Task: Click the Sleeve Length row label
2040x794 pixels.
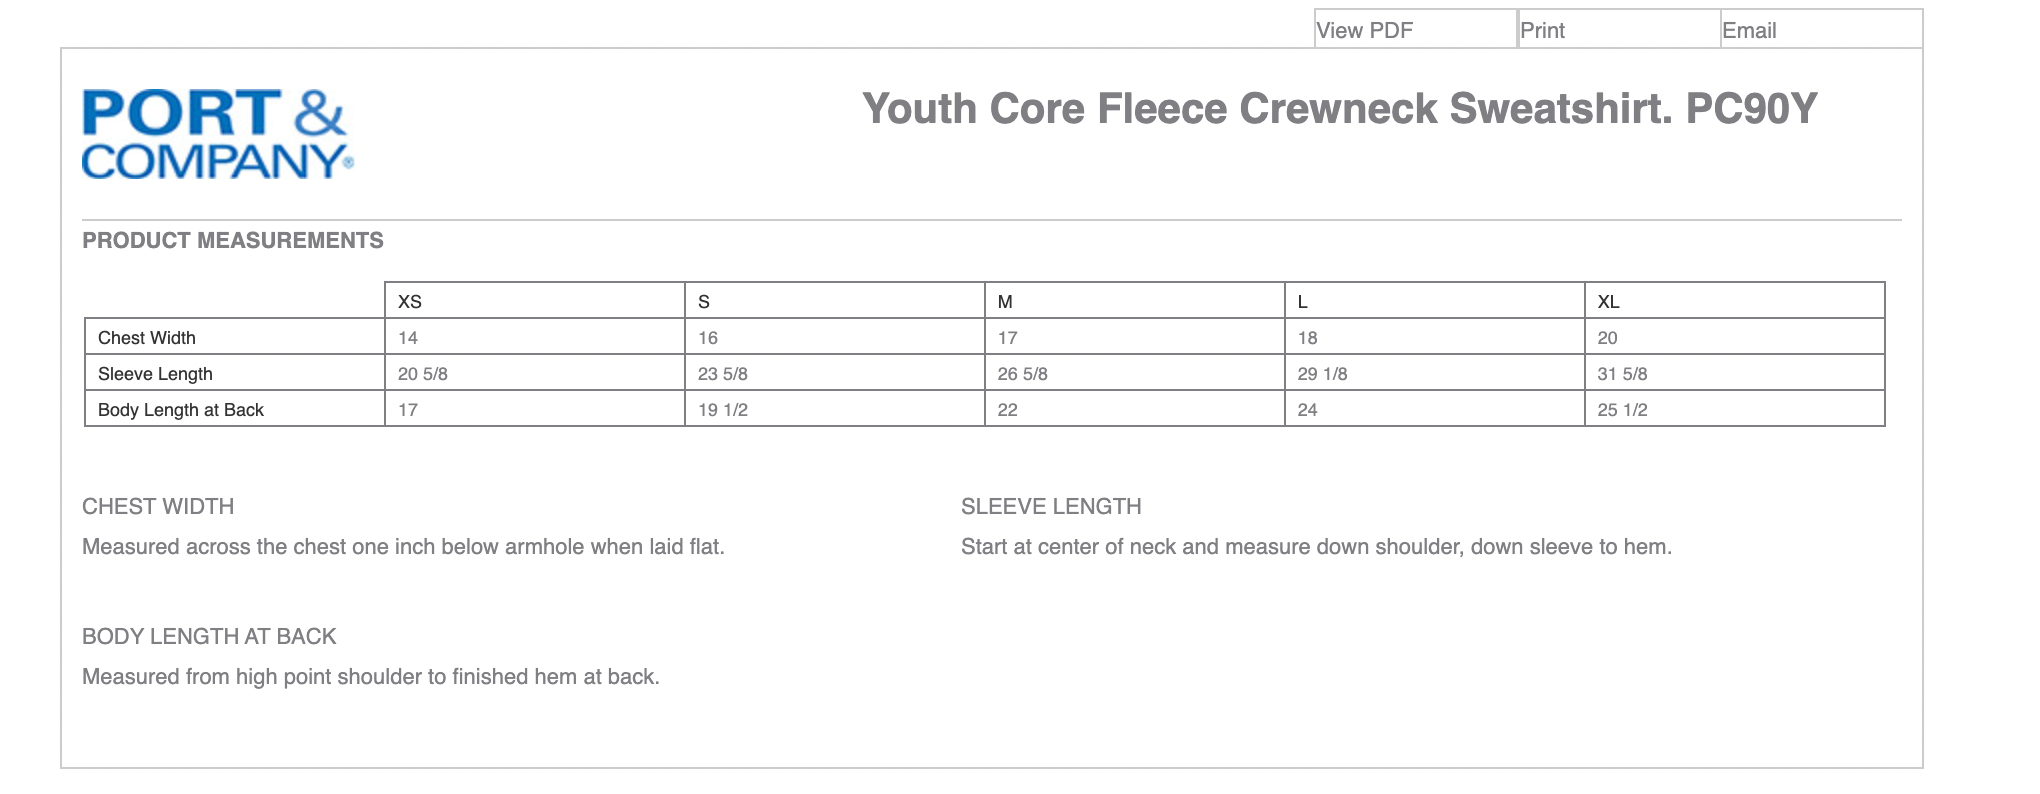Action: tap(155, 374)
